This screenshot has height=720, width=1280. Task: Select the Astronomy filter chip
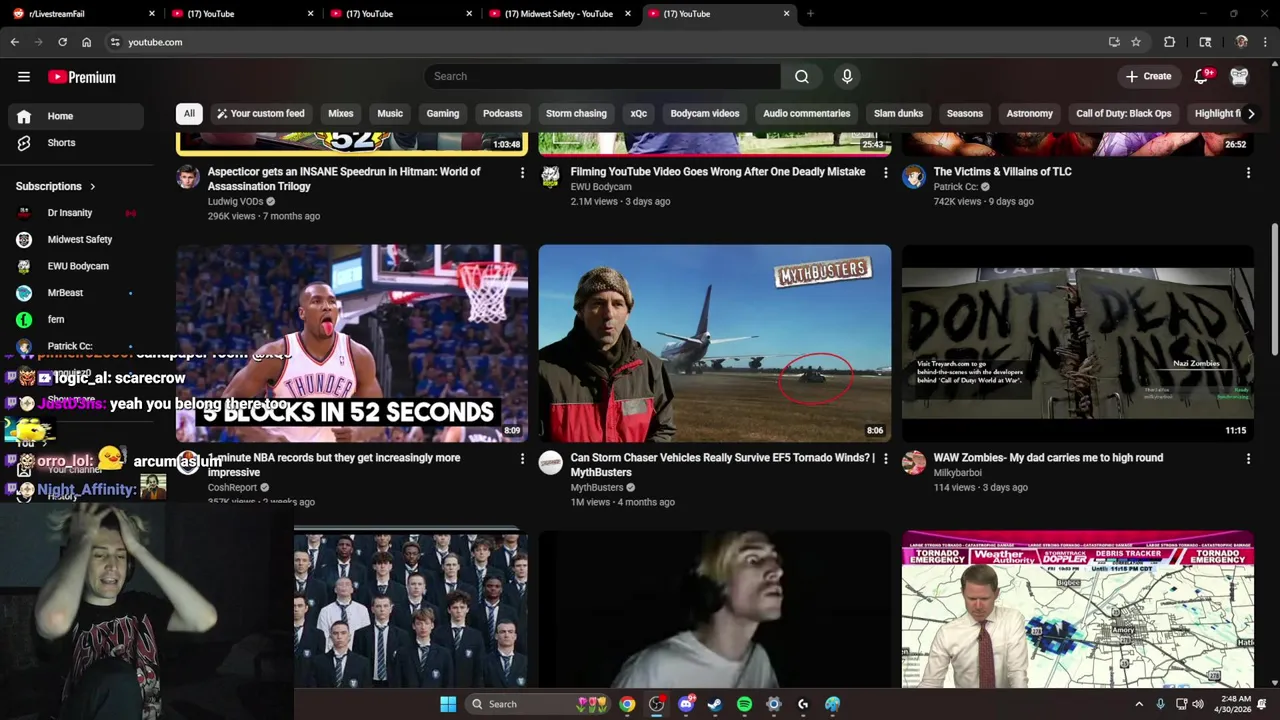point(1030,113)
